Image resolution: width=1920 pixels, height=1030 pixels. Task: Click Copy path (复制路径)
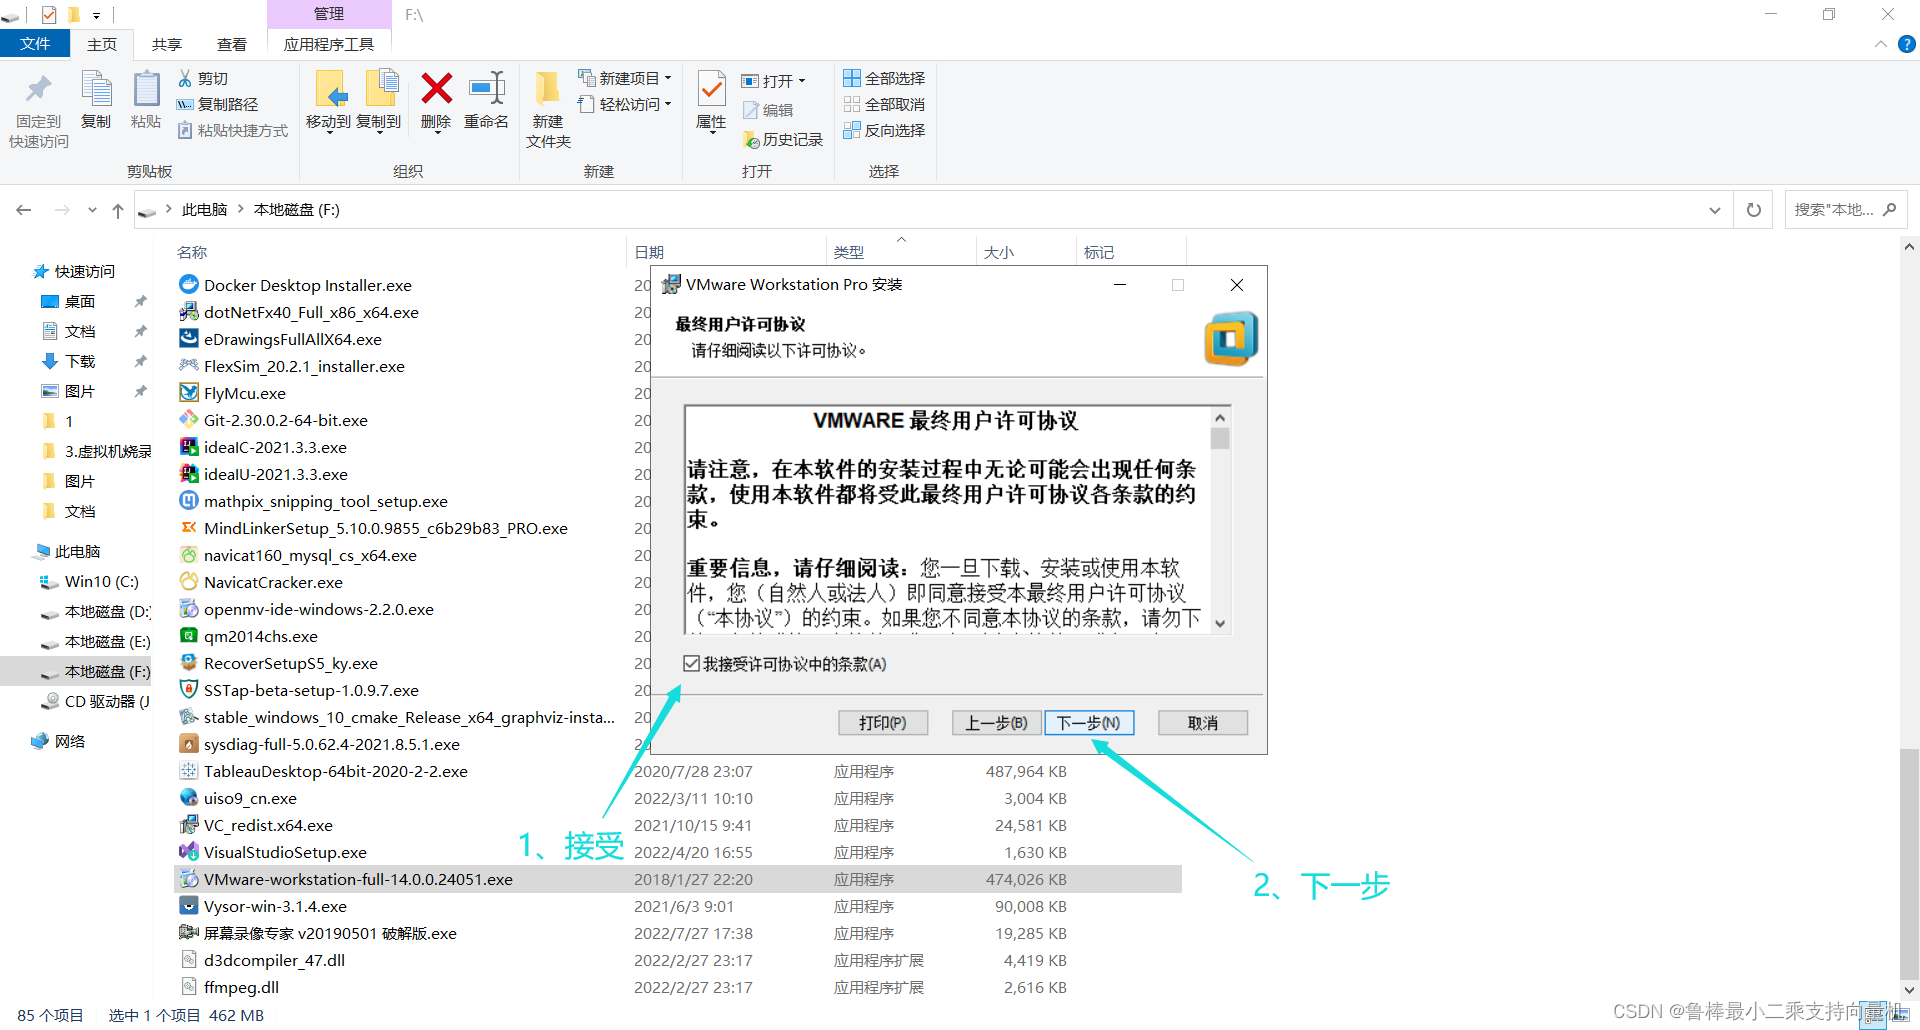[x=217, y=104]
